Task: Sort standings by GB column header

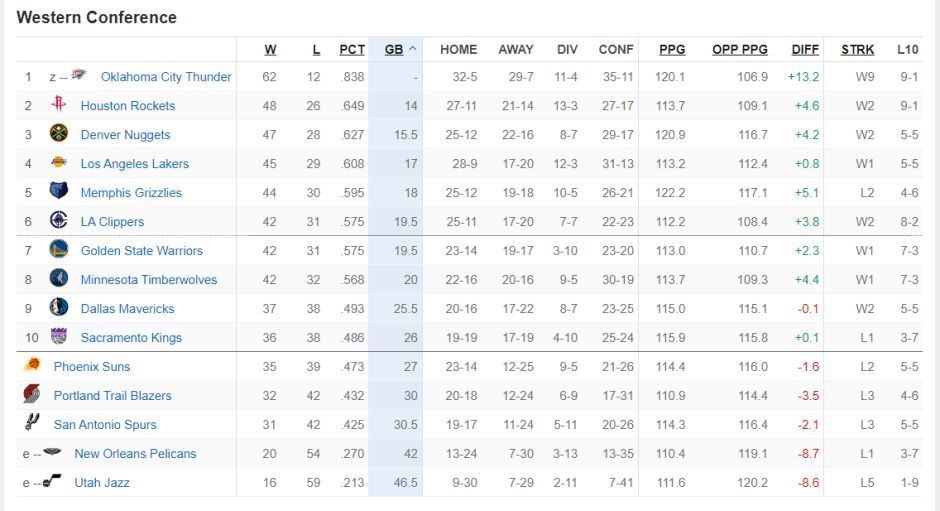Action: coord(394,50)
